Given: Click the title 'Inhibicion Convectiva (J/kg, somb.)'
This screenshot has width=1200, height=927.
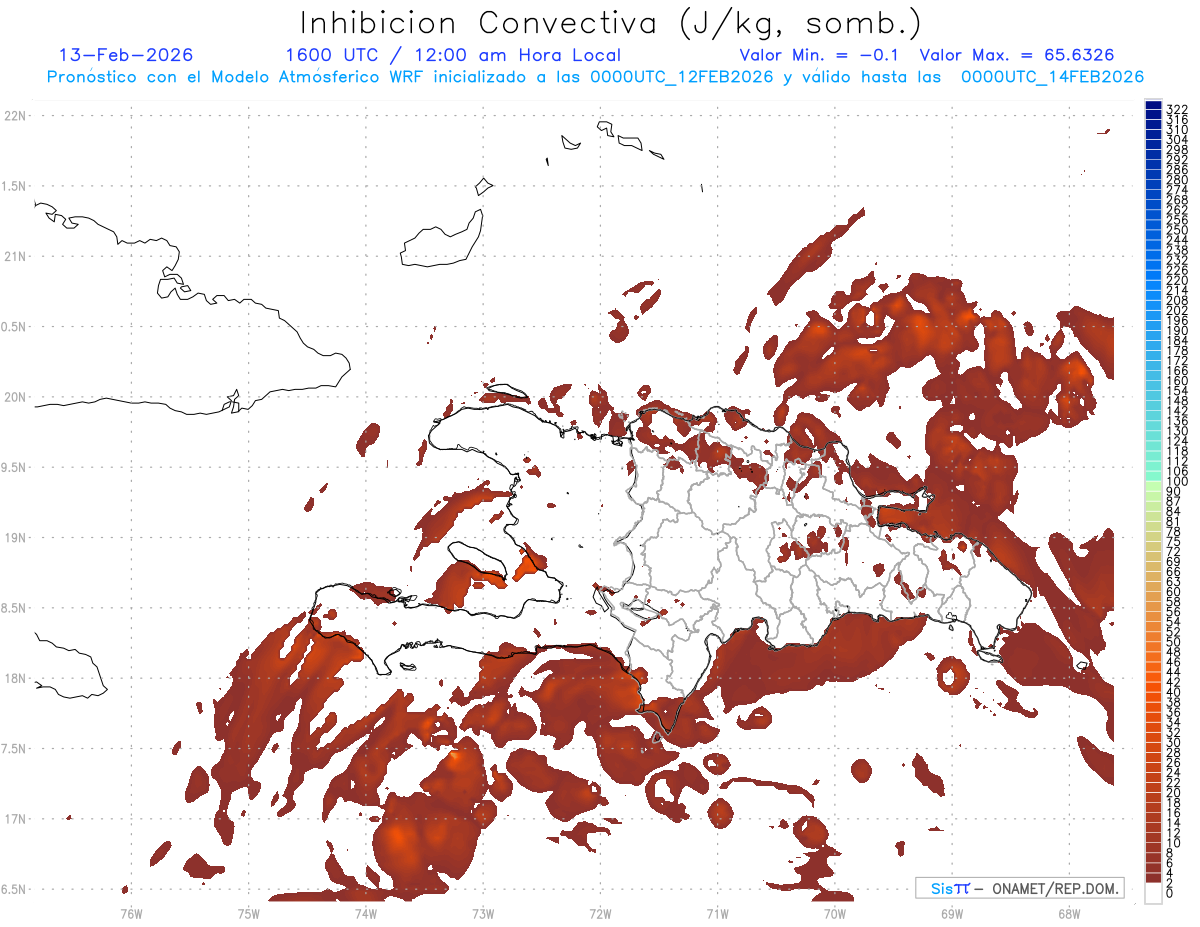Looking at the screenshot, I should pos(611,24).
